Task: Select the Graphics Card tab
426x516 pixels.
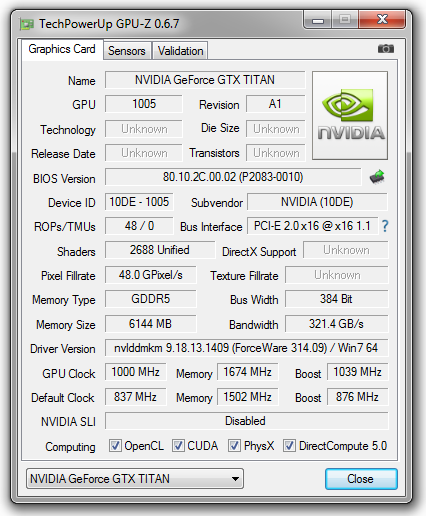Action: (x=62, y=49)
